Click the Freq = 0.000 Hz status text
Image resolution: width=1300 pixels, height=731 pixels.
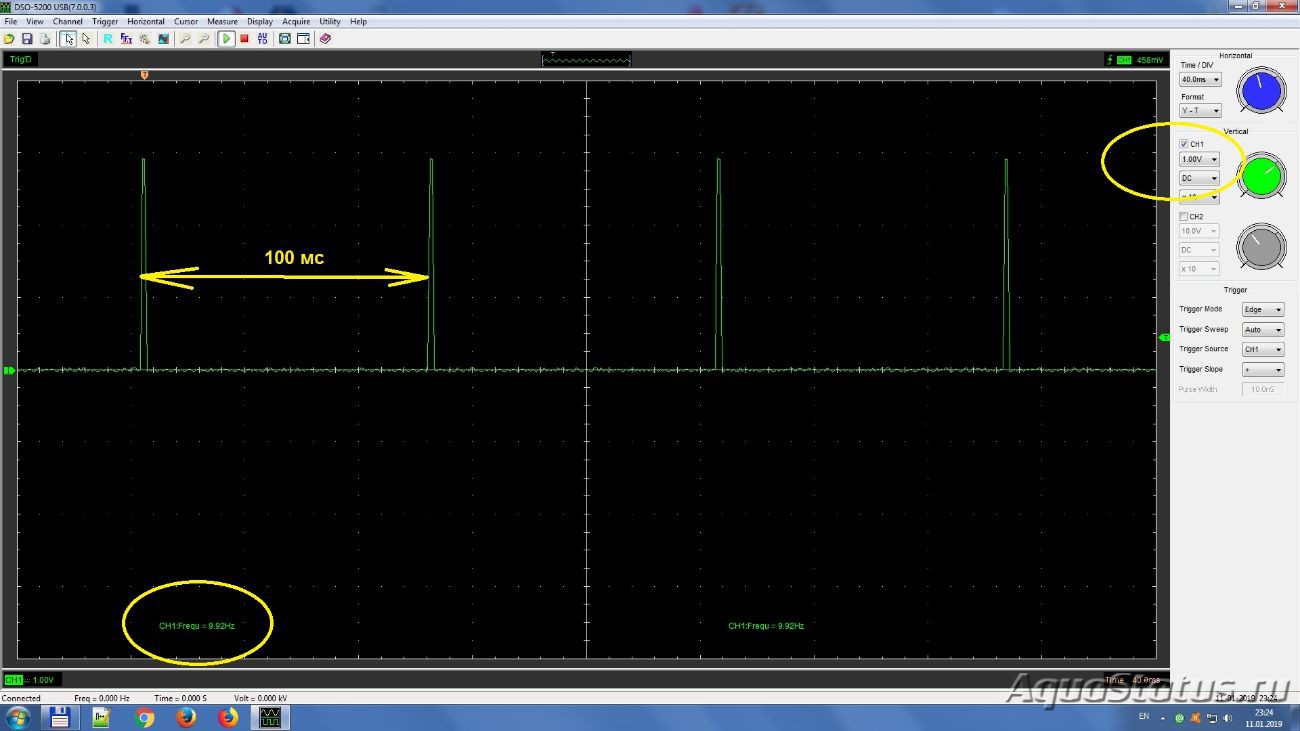point(102,698)
